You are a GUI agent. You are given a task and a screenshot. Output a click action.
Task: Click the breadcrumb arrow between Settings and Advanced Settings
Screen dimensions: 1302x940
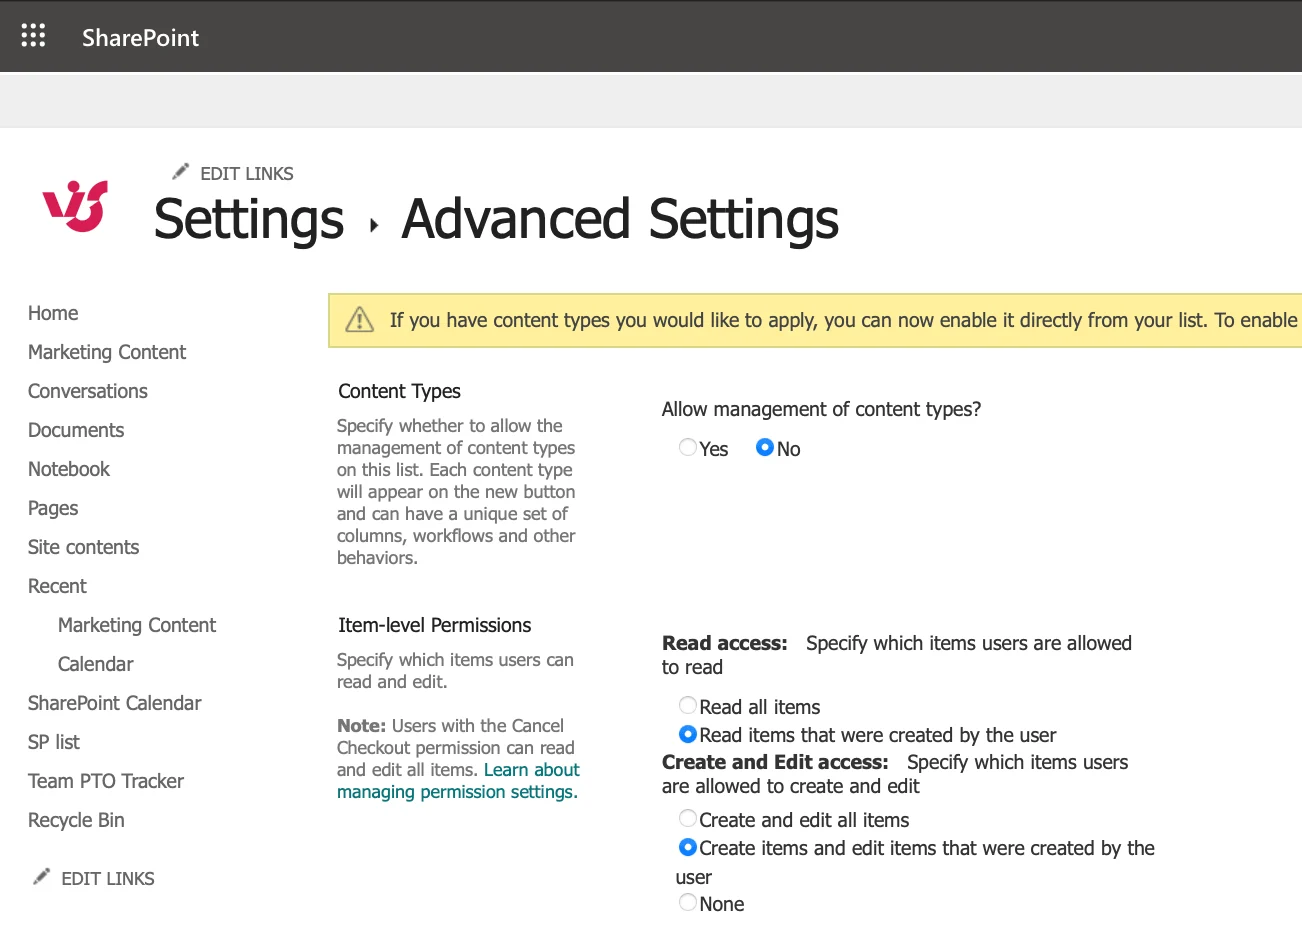(x=374, y=226)
